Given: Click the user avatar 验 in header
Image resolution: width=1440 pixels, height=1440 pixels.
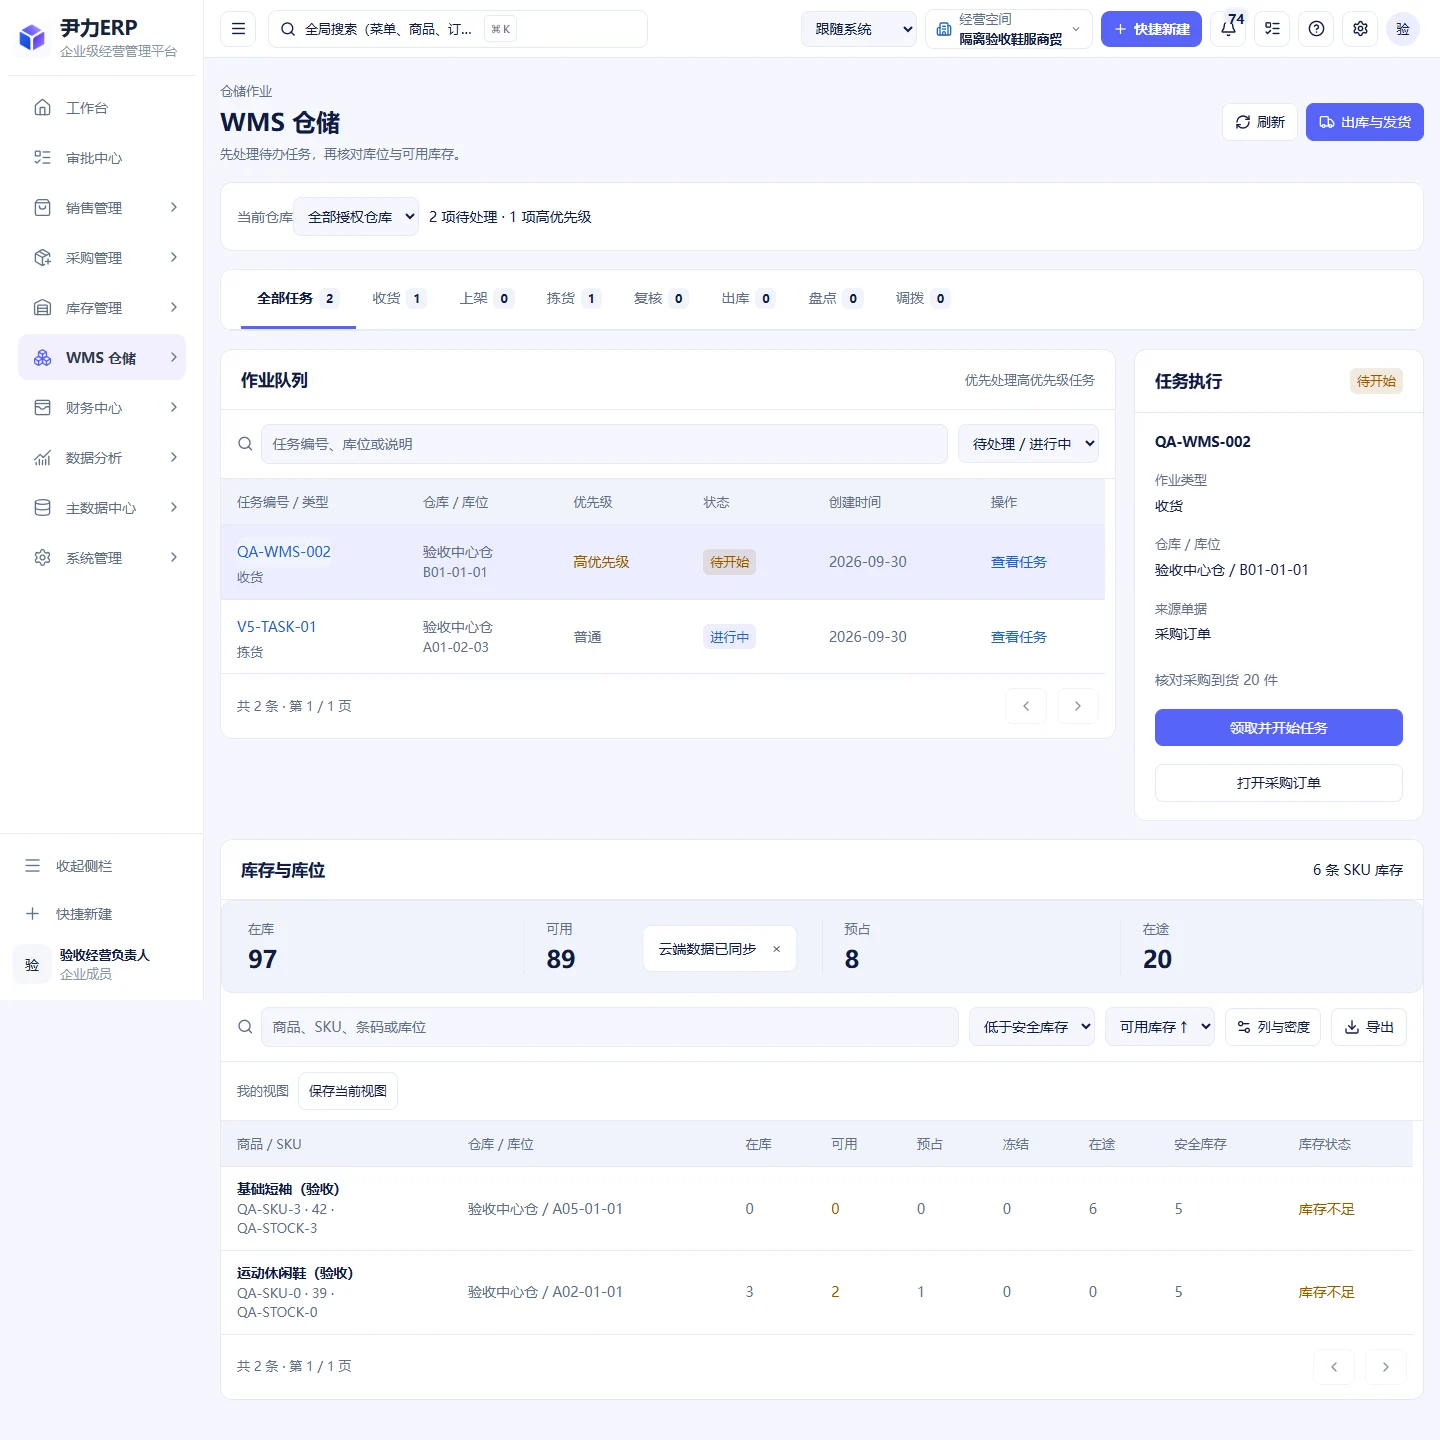Looking at the screenshot, I should [x=1403, y=29].
